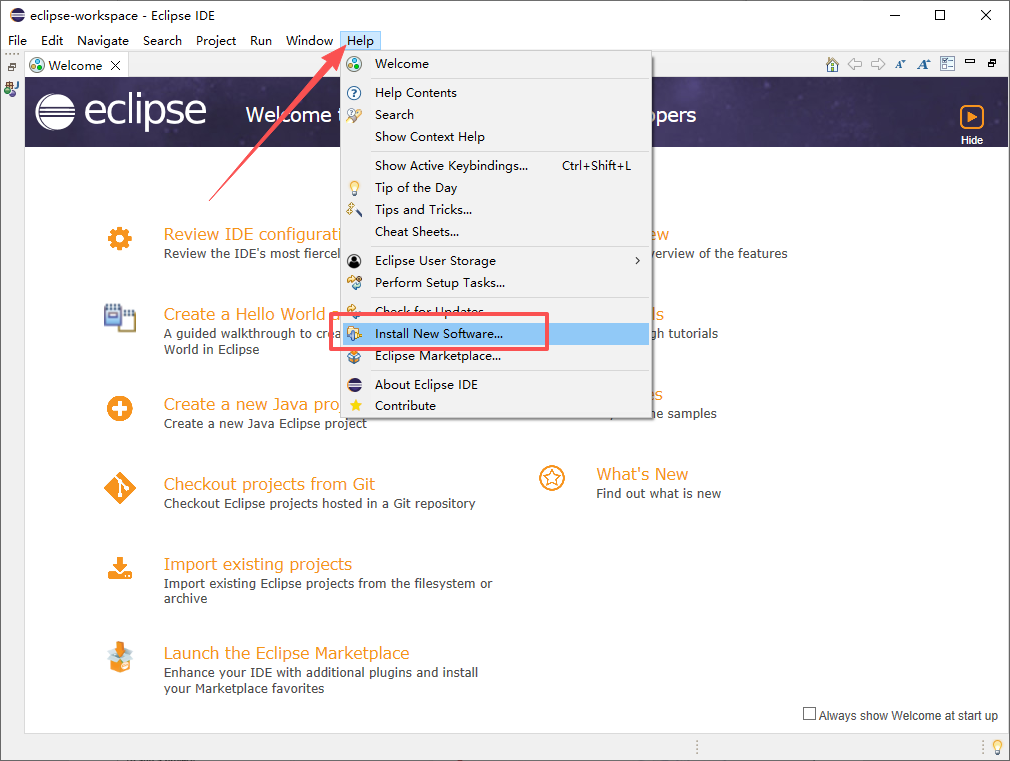Click the navigate Forward arrow icon
The width and height of the screenshot is (1010, 761).
(x=877, y=64)
